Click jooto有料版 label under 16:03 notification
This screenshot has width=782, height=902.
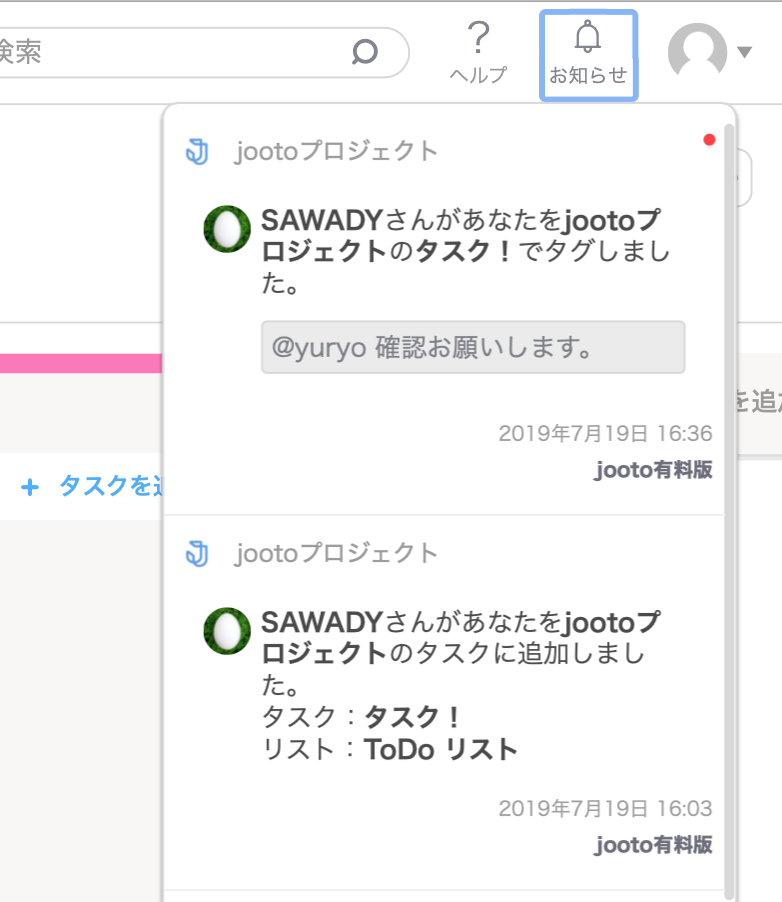[x=654, y=845]
